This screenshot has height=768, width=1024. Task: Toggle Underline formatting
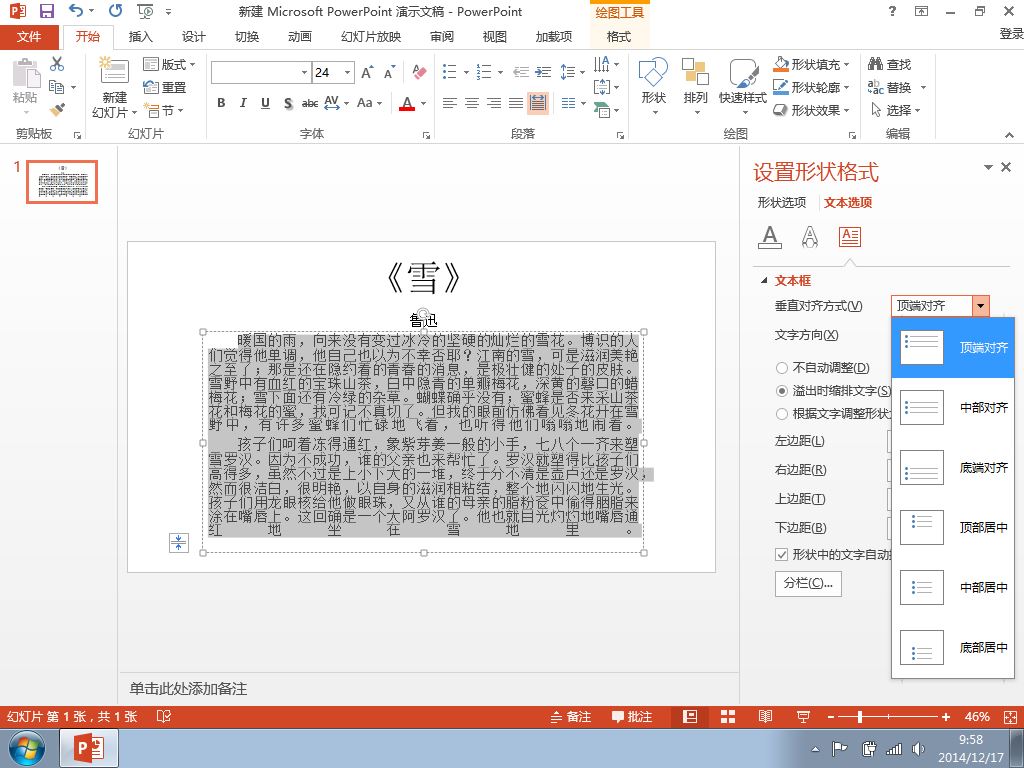point(265,103)
